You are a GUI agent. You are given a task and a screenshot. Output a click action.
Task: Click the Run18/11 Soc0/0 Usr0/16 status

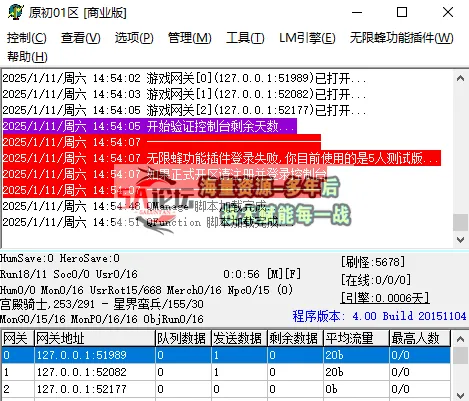coord(69,274)
